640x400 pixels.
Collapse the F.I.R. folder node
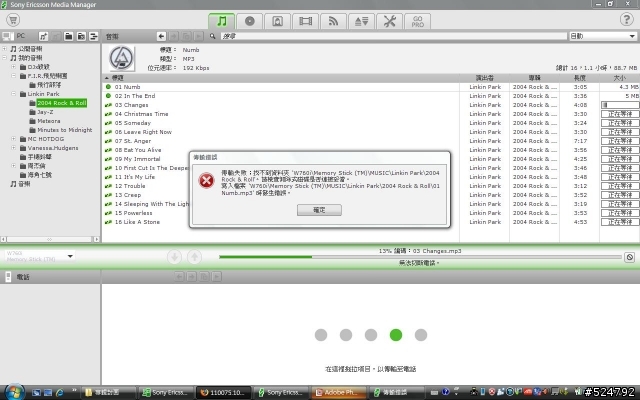tap(13, 76)
